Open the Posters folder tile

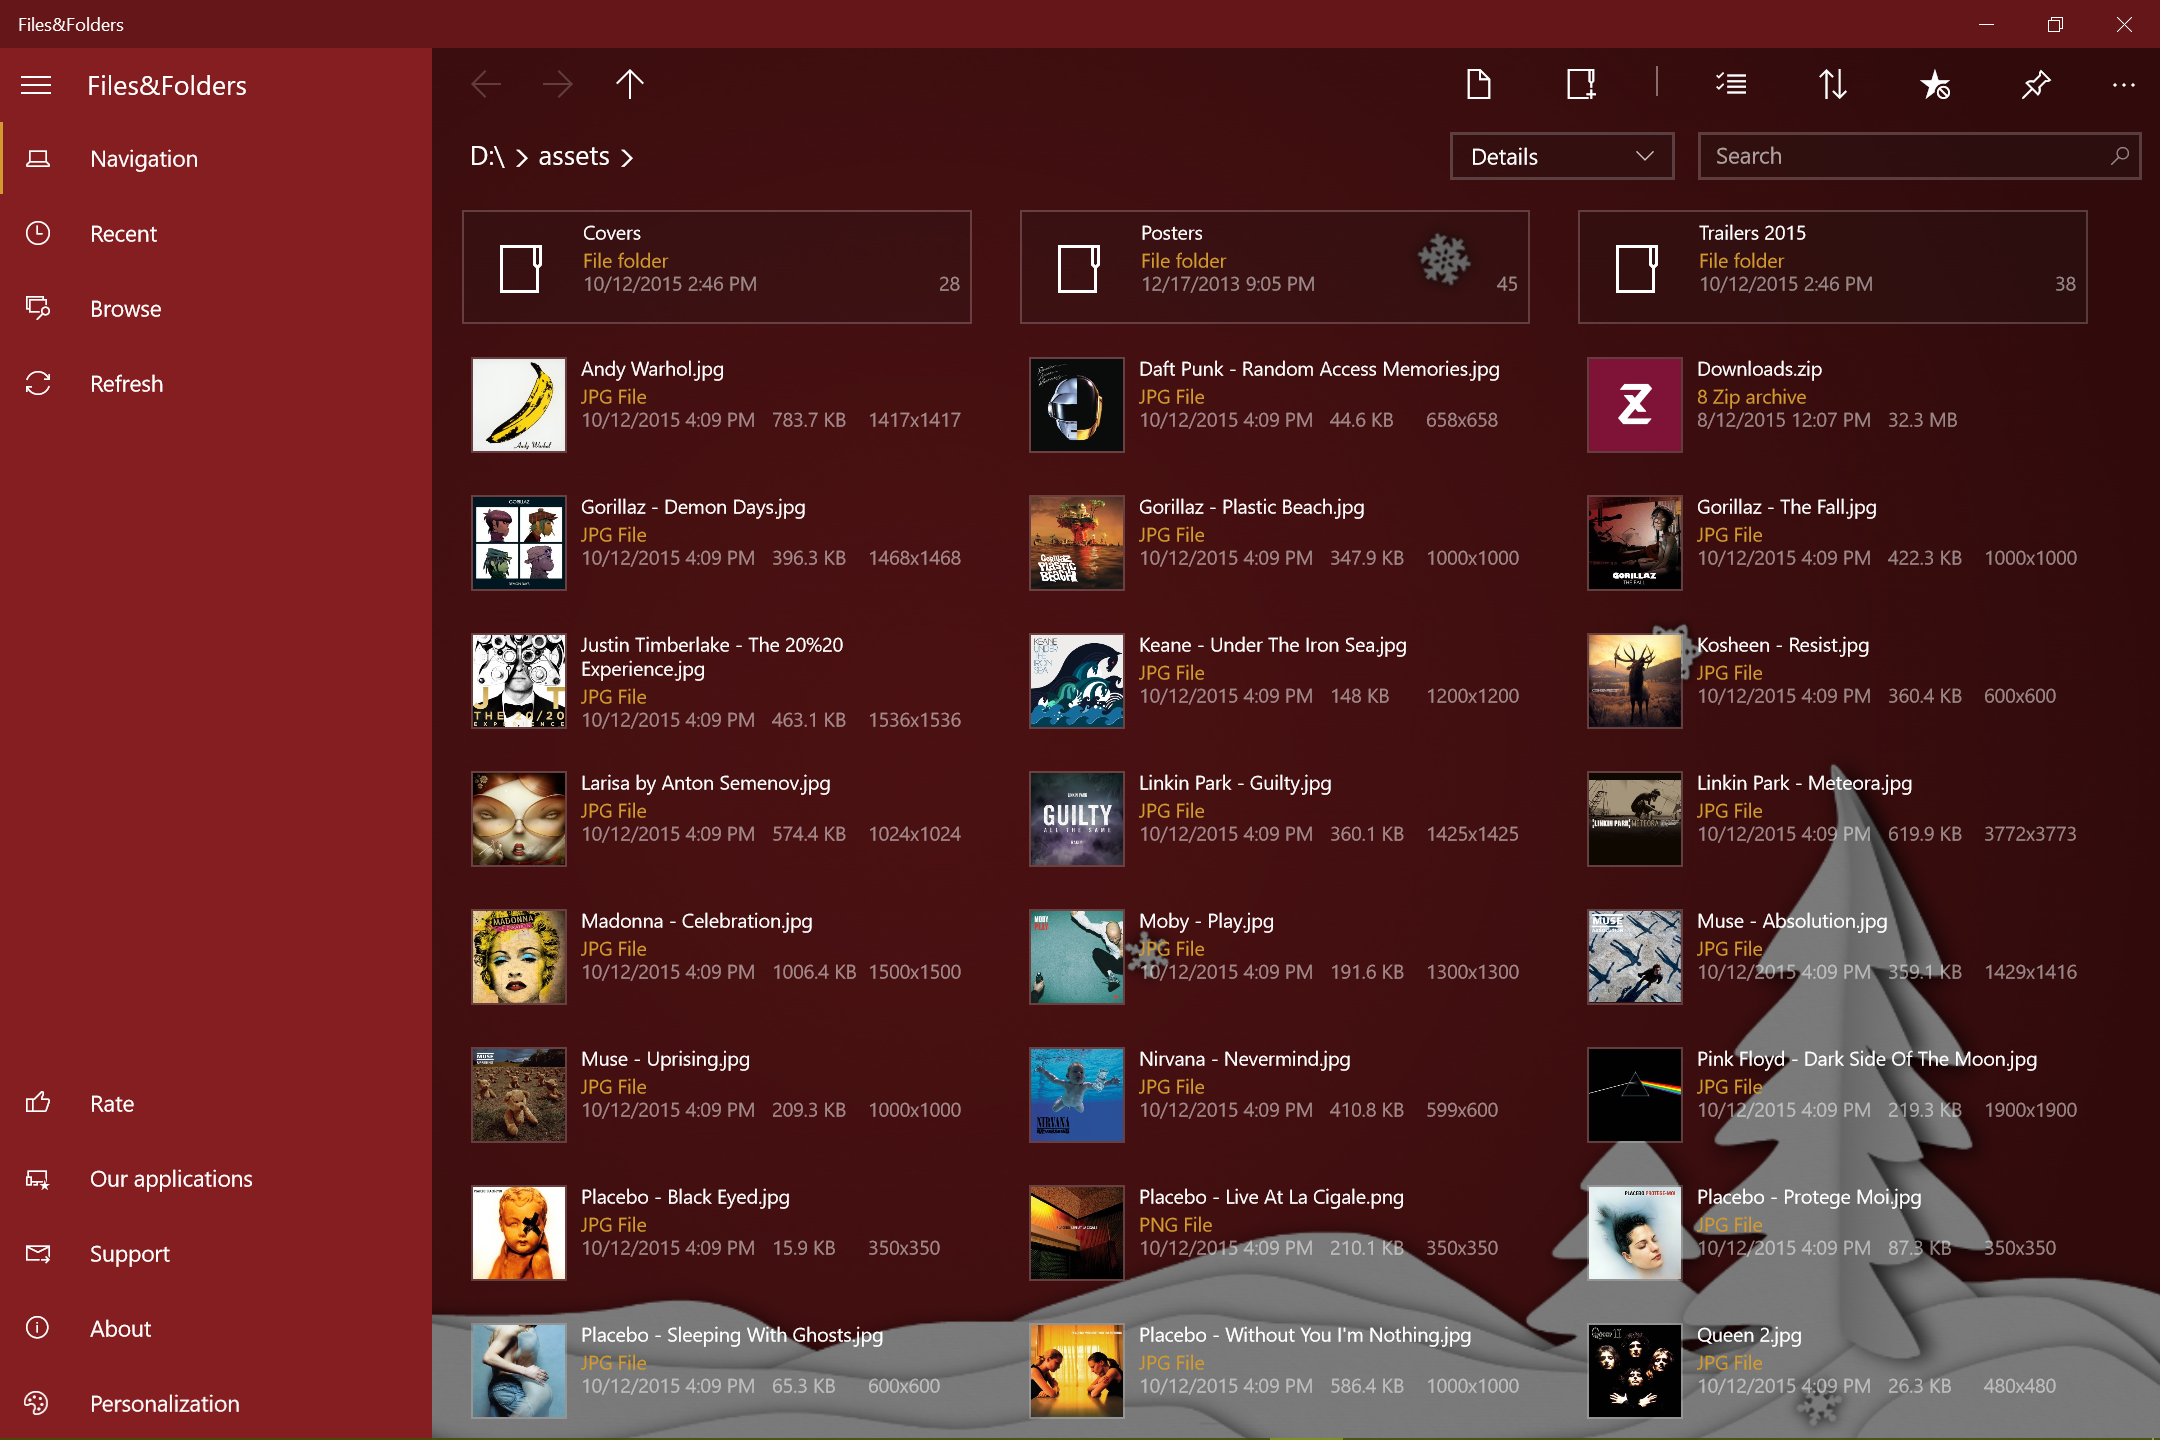pyautogui.click(x=1274, y=267)
